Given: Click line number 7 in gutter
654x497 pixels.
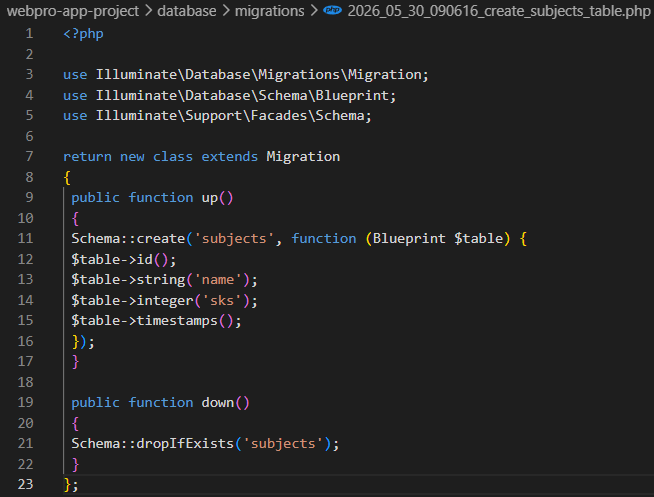Looking at the screenshot, I should pyautogui.click(x=29, y=156).
